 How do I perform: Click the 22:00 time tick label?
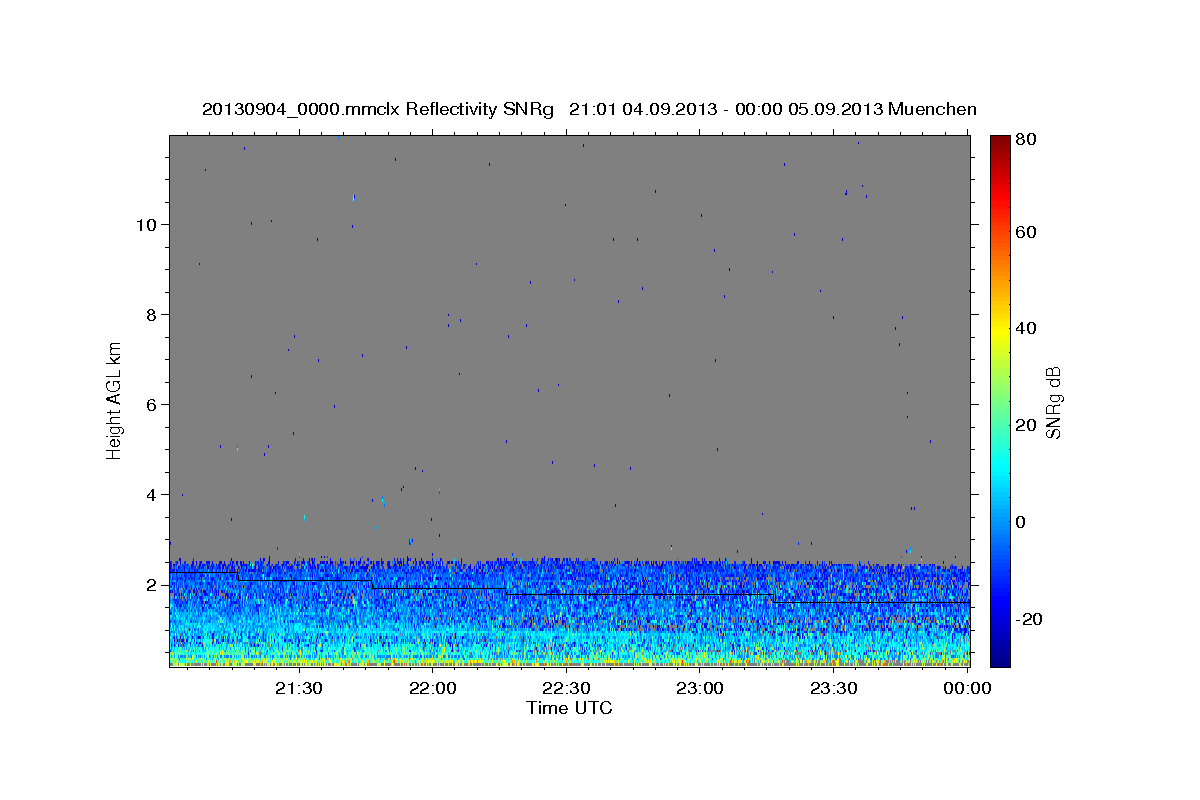point(433,688)
